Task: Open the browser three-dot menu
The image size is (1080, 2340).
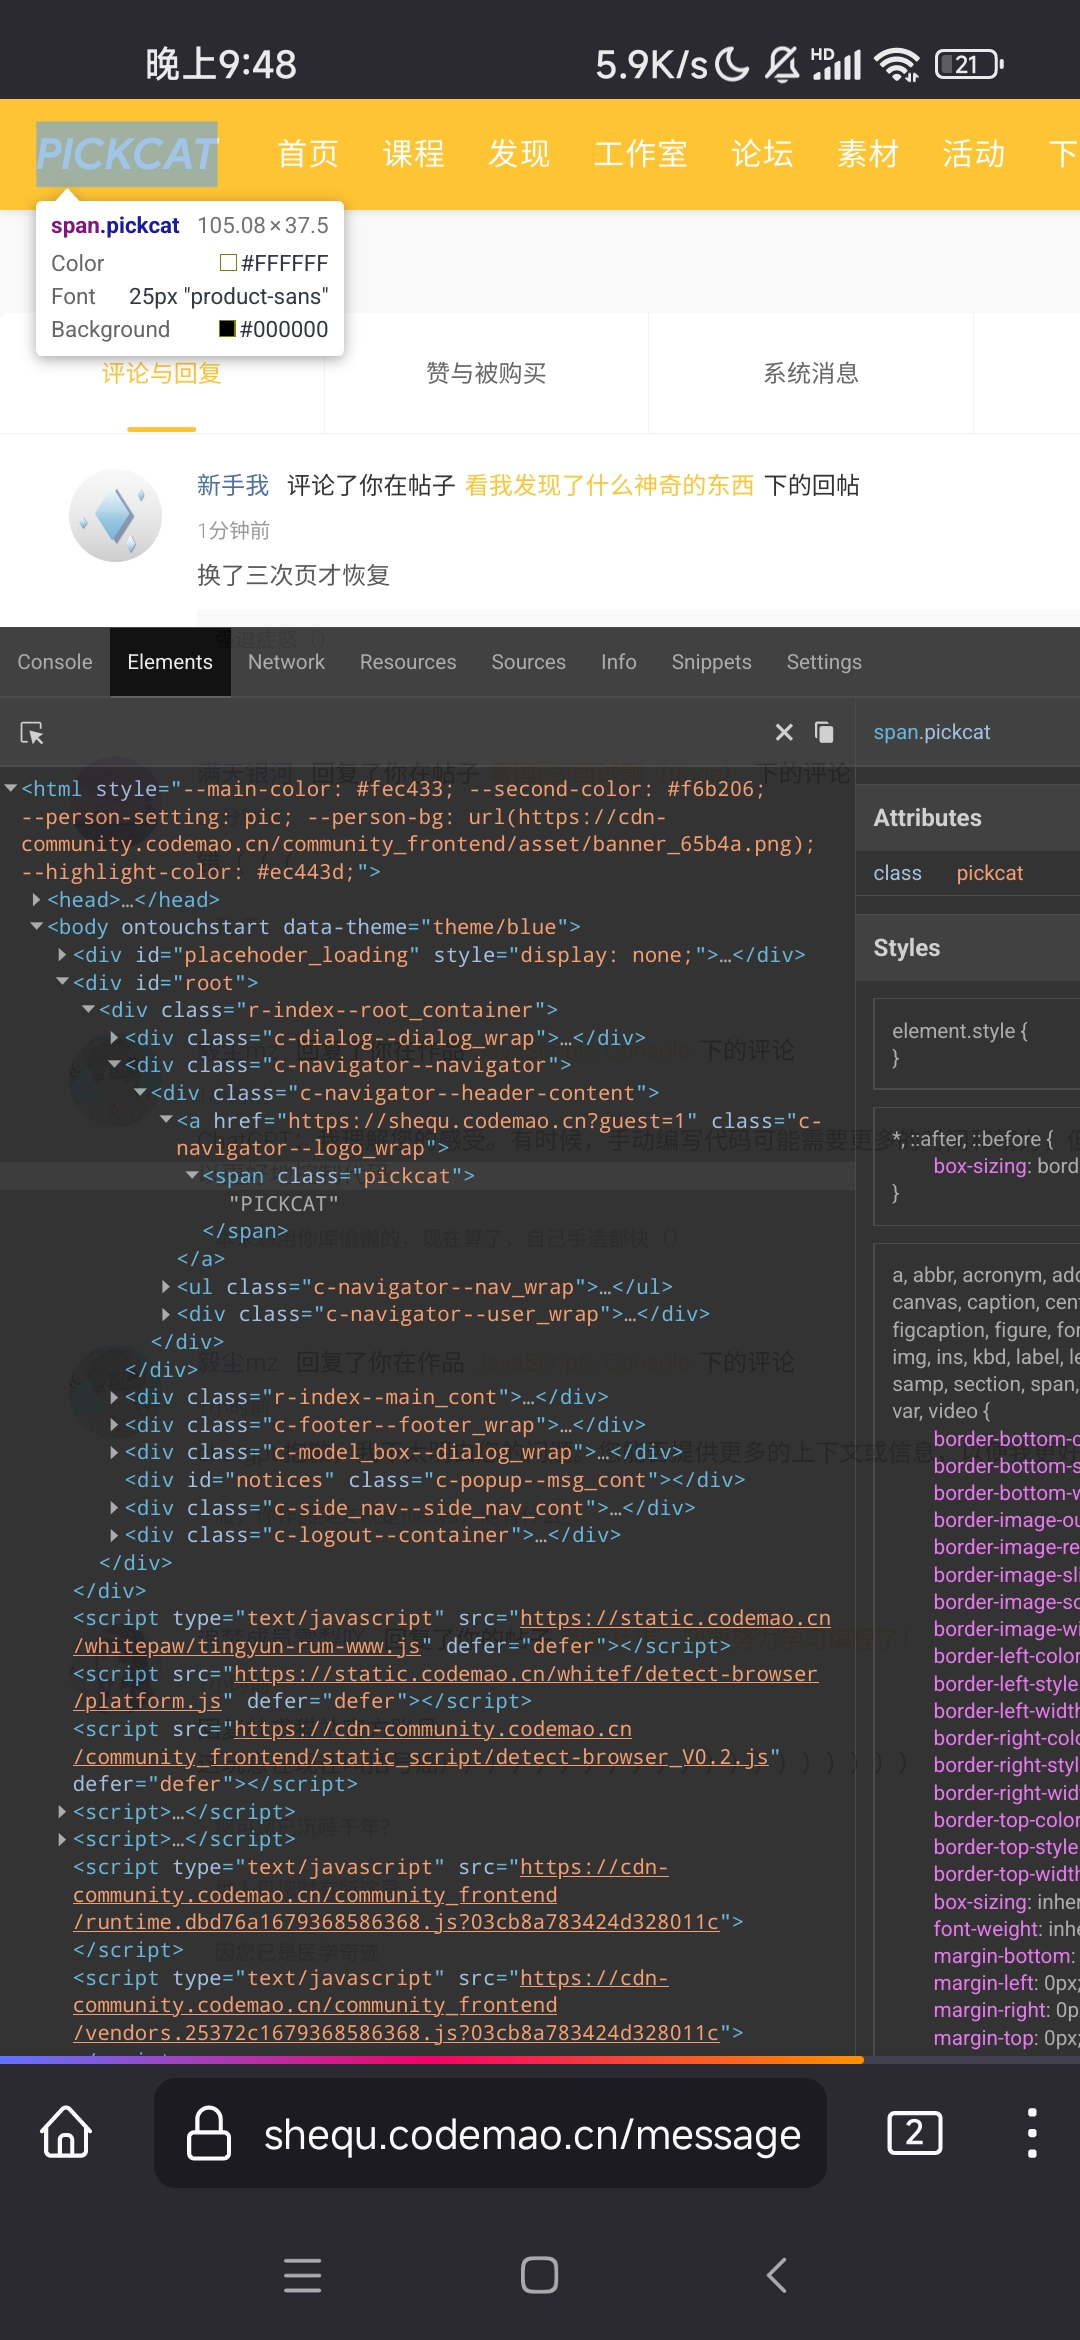Action: [1032, 2133]
